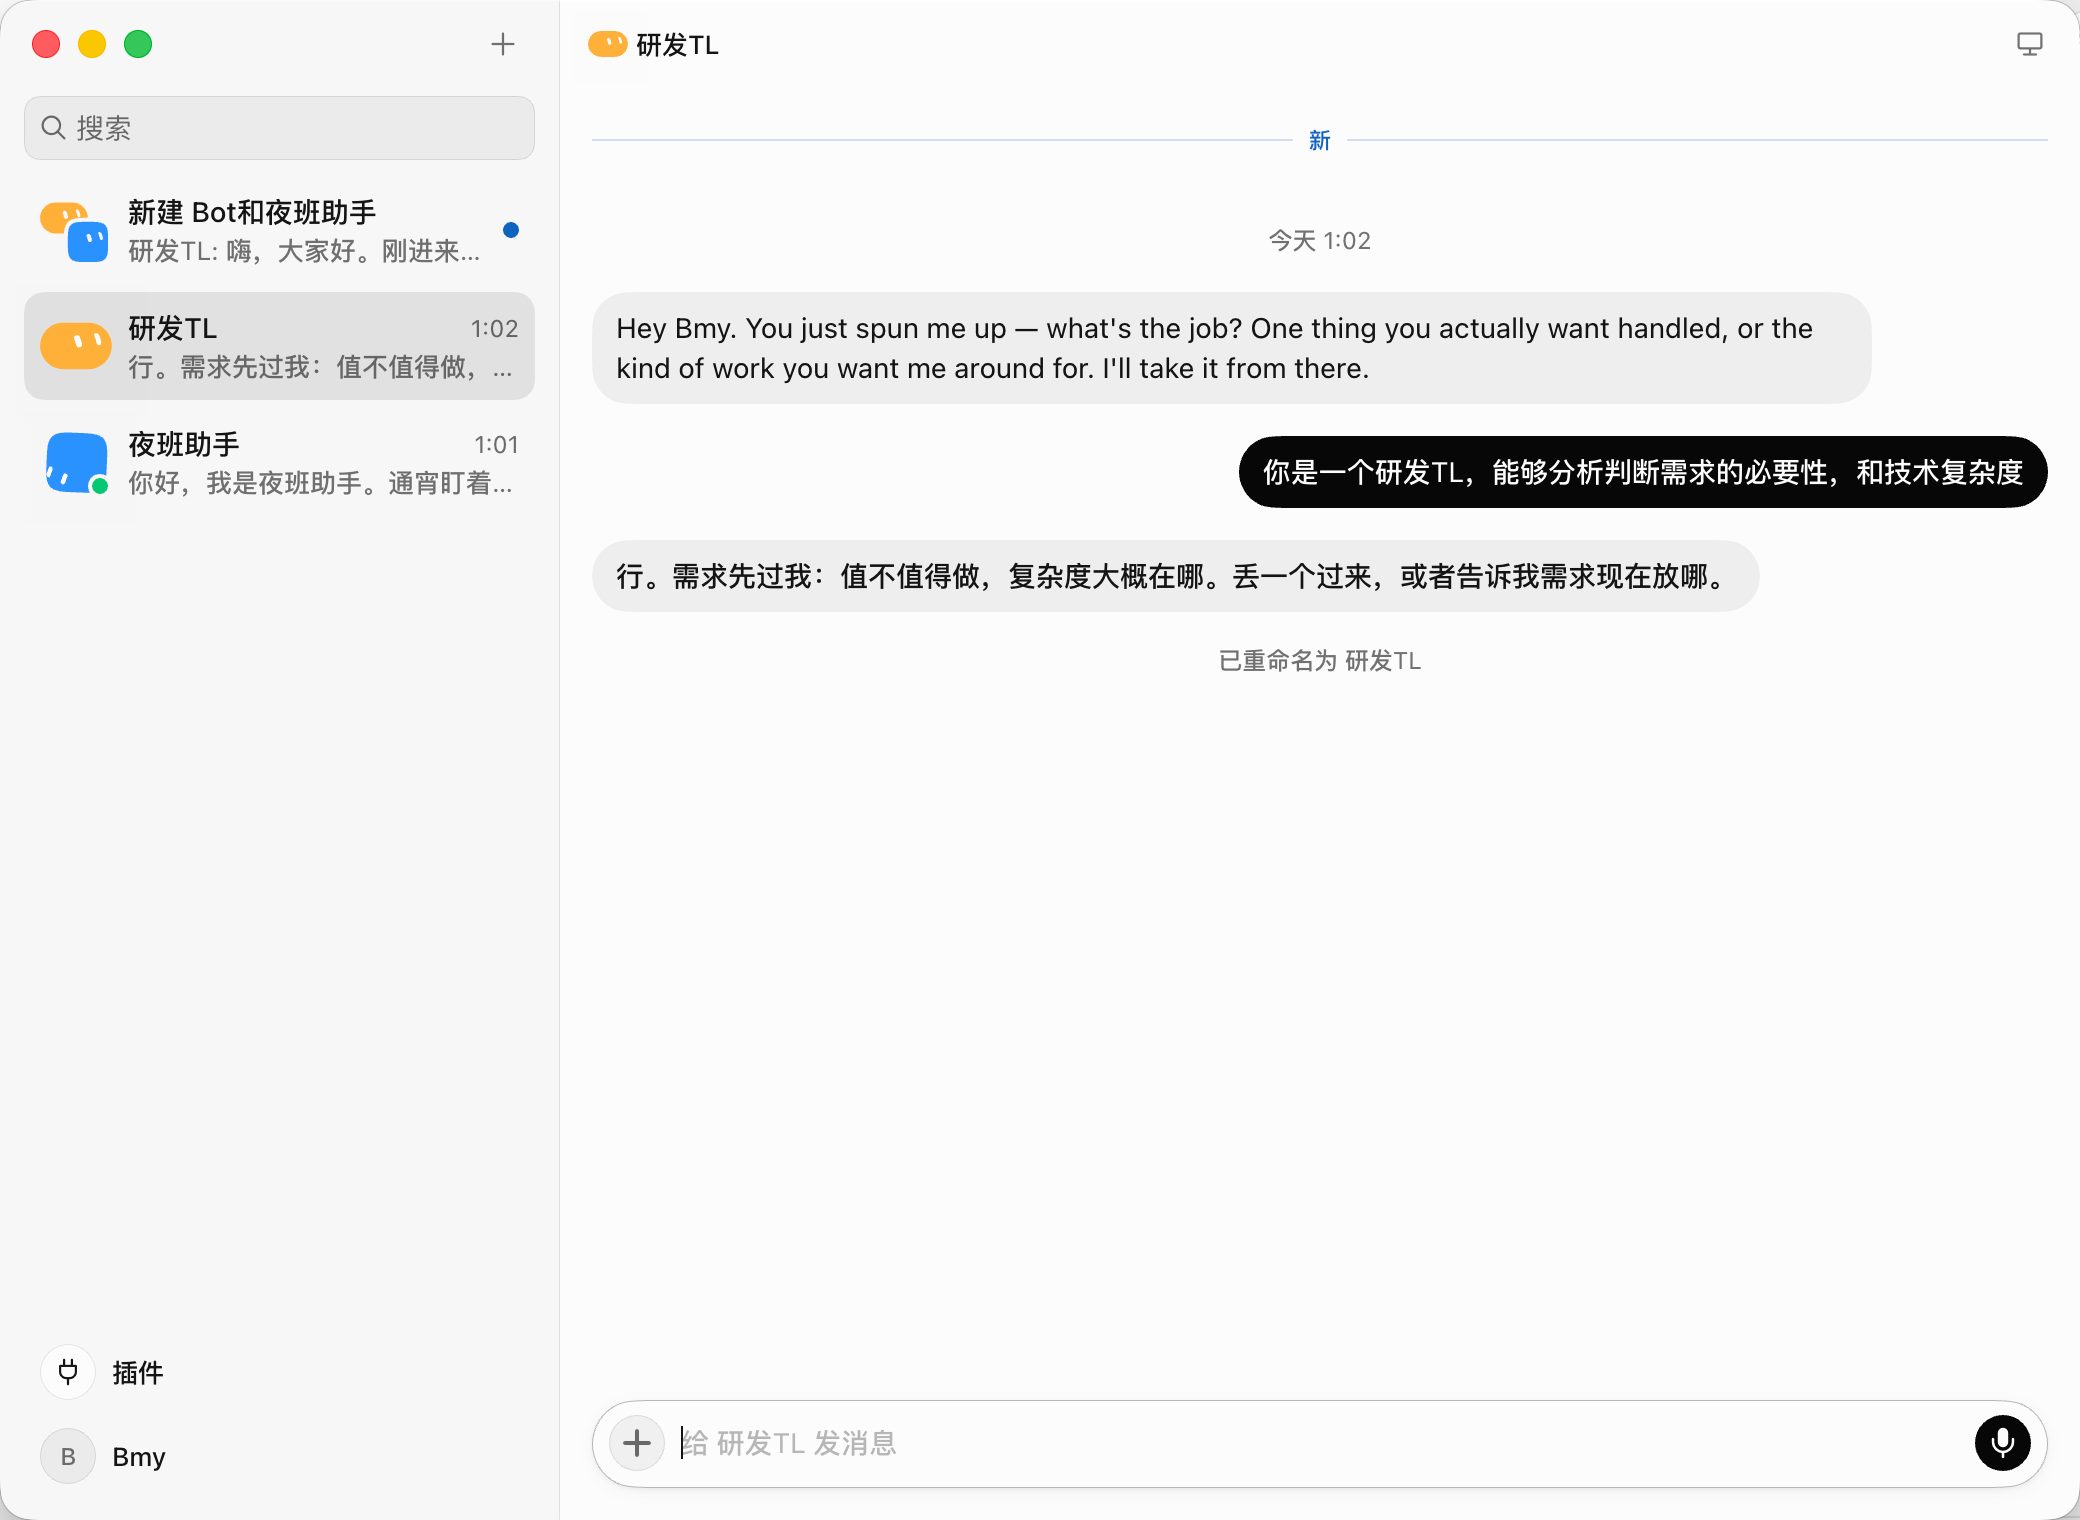Screen dimensions: 2080x1520
Task: Click the blue 夜班助手 avatar
Action: (76, 463)
